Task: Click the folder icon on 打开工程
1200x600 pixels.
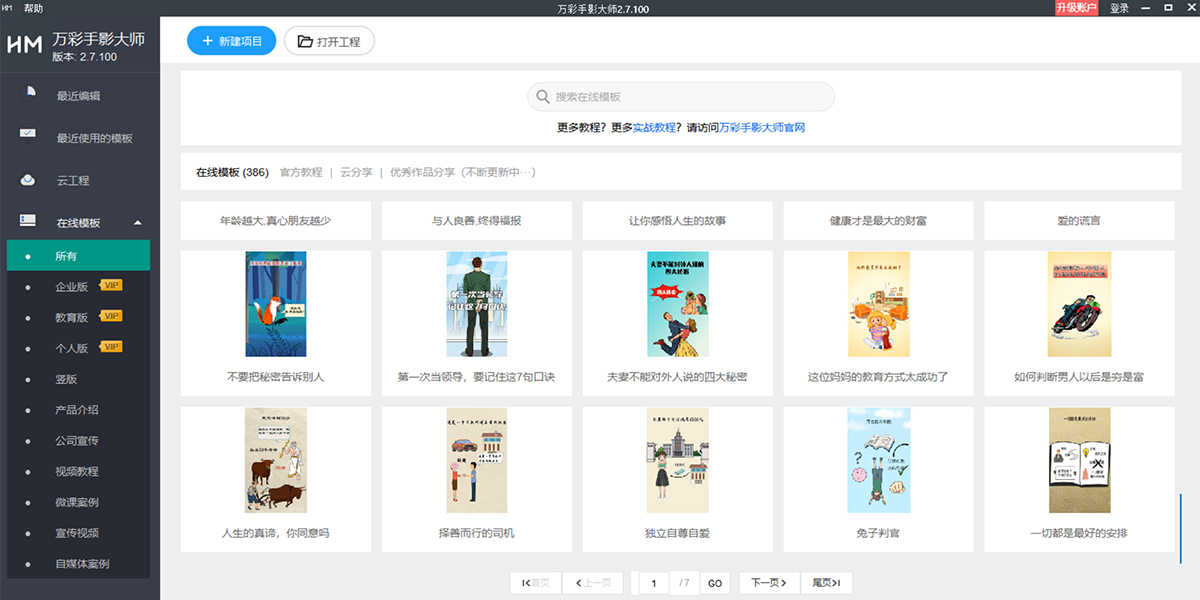Action: tap(303, 41)
